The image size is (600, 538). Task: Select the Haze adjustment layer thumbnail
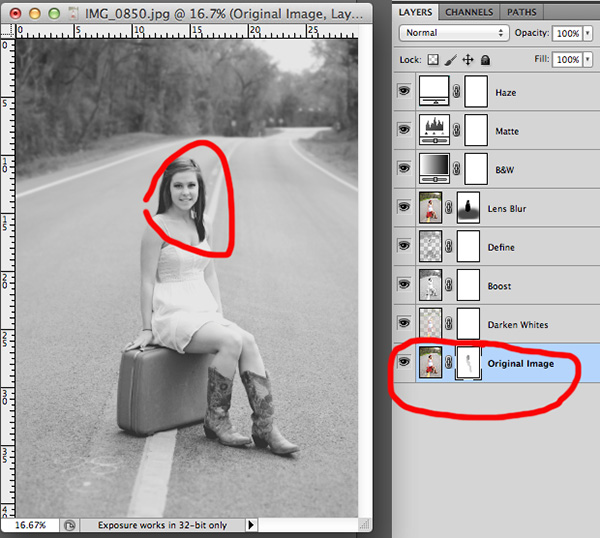click(434, 91)
